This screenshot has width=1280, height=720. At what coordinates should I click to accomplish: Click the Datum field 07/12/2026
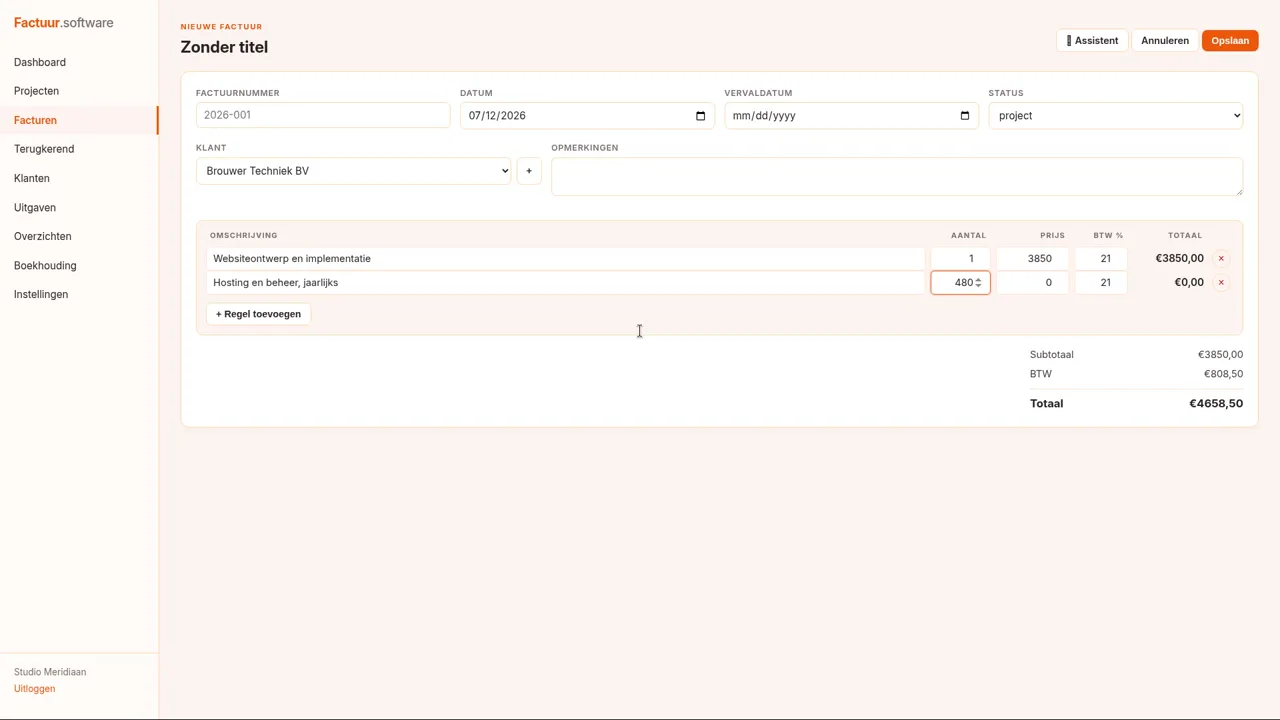[x=587, y=115]
